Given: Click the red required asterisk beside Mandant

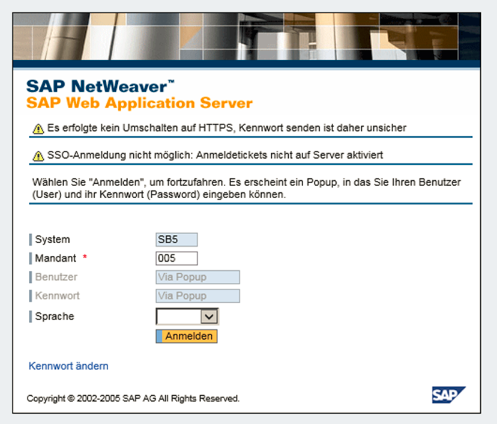Looking at the screenshot, I should (85, 257).
